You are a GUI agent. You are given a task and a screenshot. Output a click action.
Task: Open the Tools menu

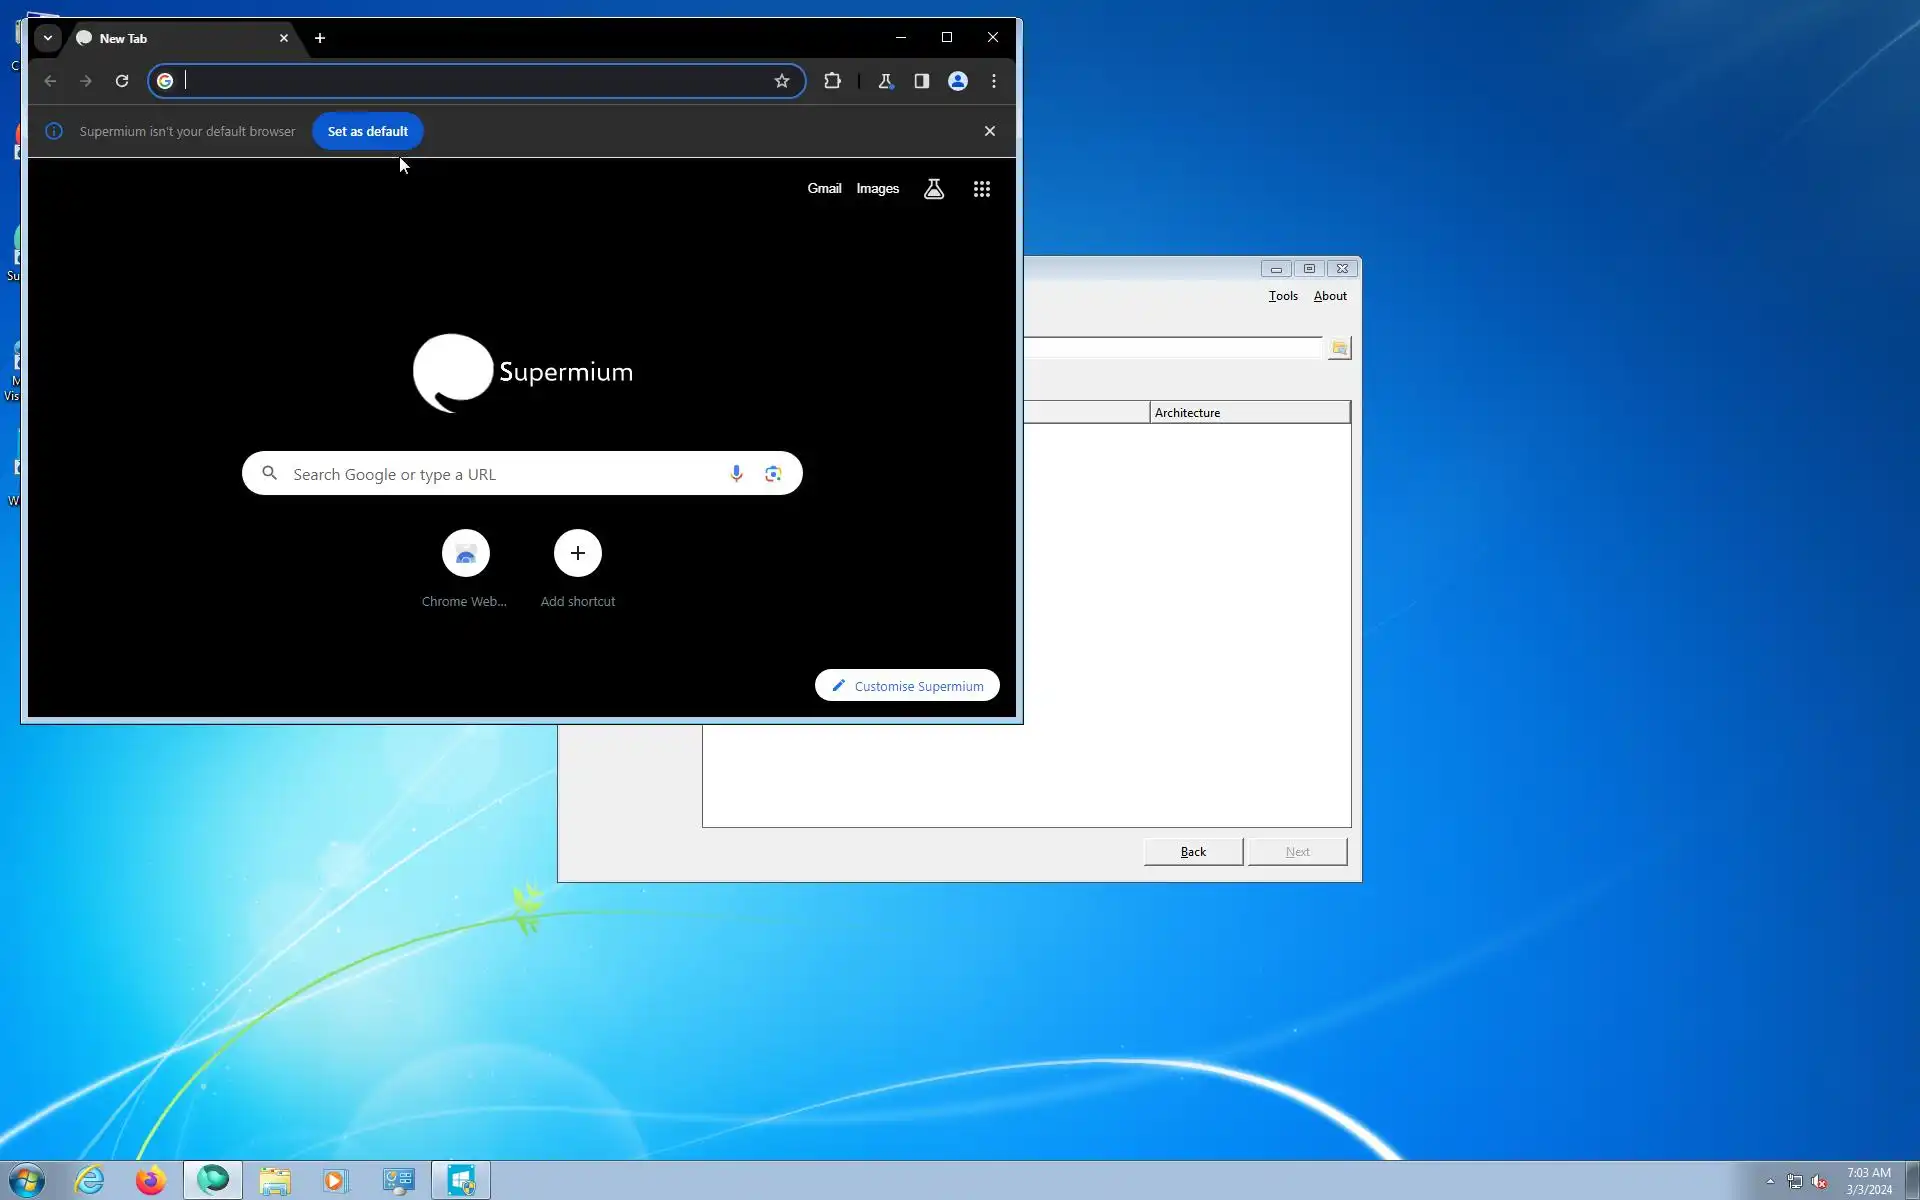1282,296
